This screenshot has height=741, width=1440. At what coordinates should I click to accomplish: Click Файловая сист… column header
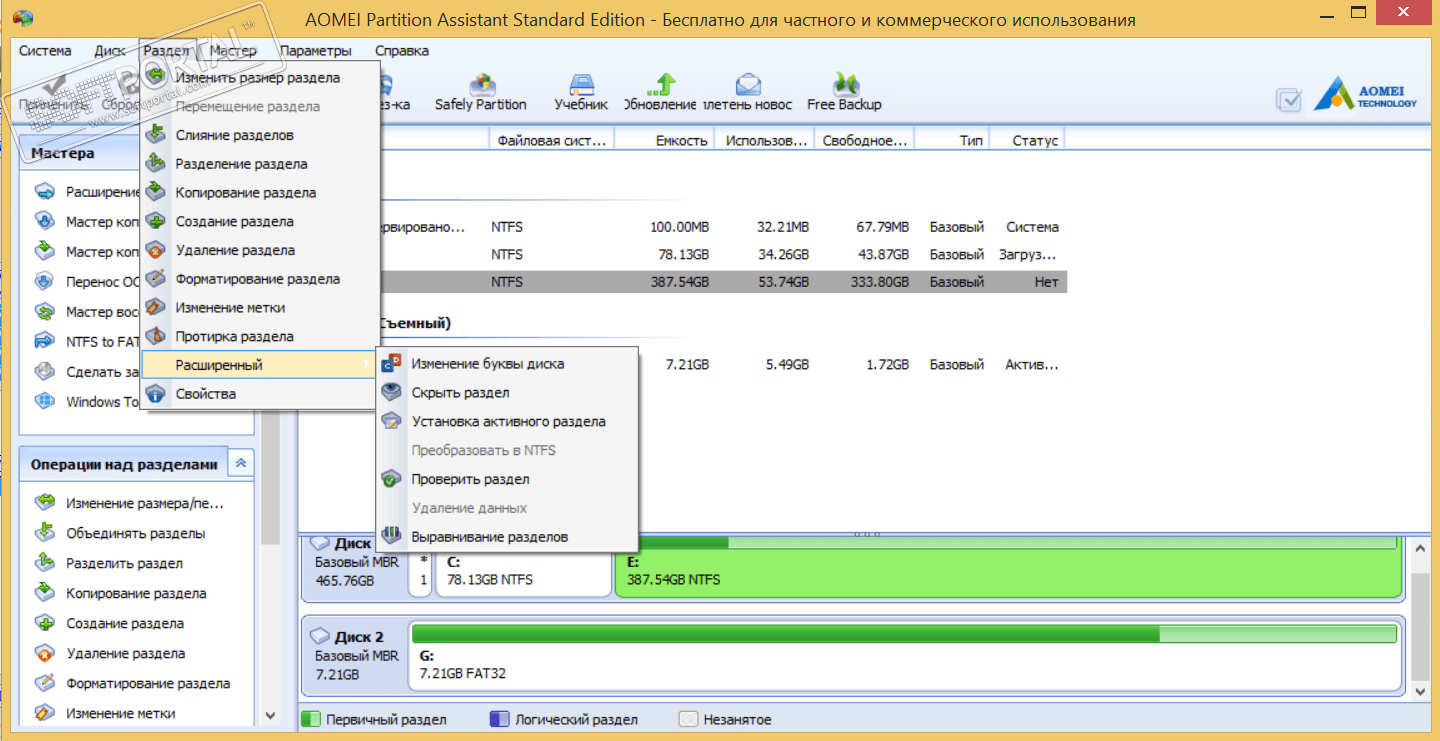click(552, 141)
